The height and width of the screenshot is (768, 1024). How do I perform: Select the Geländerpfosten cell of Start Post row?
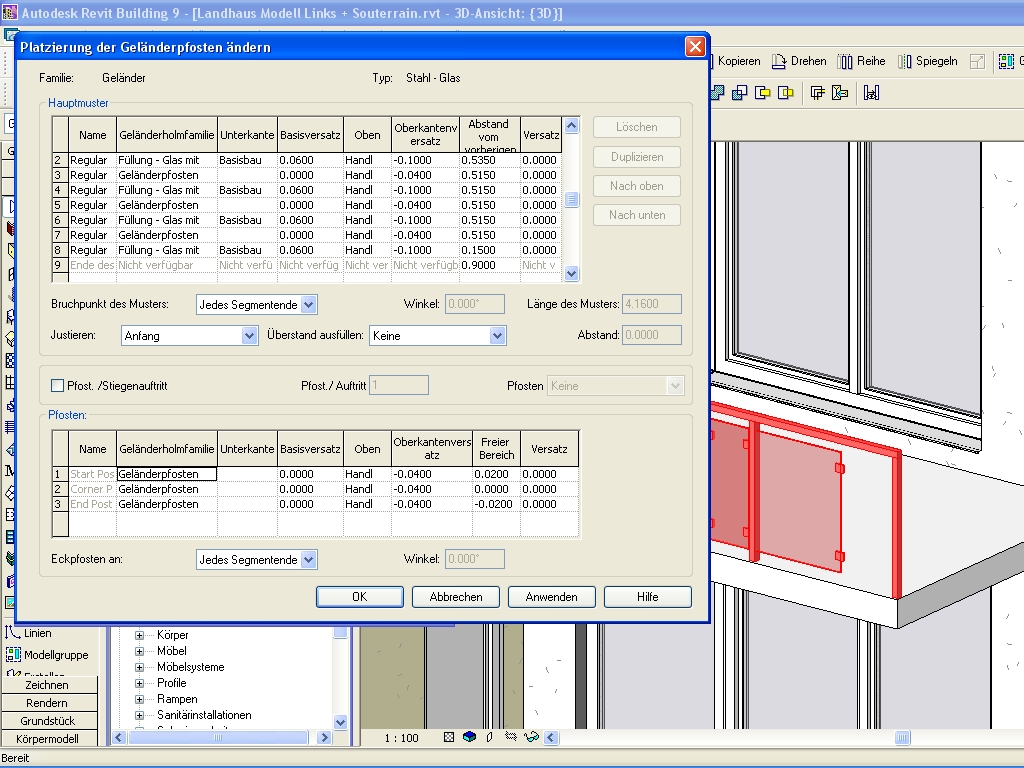click(x=167, y=474)
